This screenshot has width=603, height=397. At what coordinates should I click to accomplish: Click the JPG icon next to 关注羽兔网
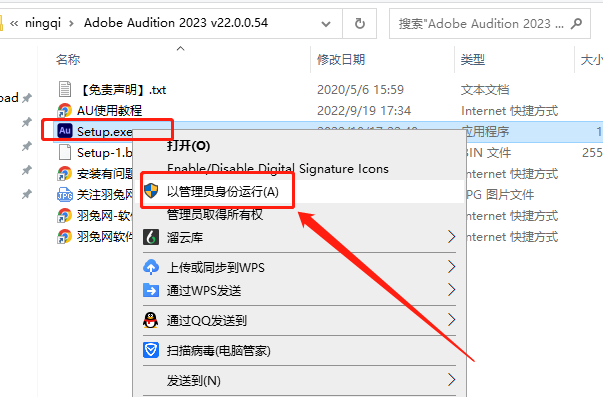[65, 195]
